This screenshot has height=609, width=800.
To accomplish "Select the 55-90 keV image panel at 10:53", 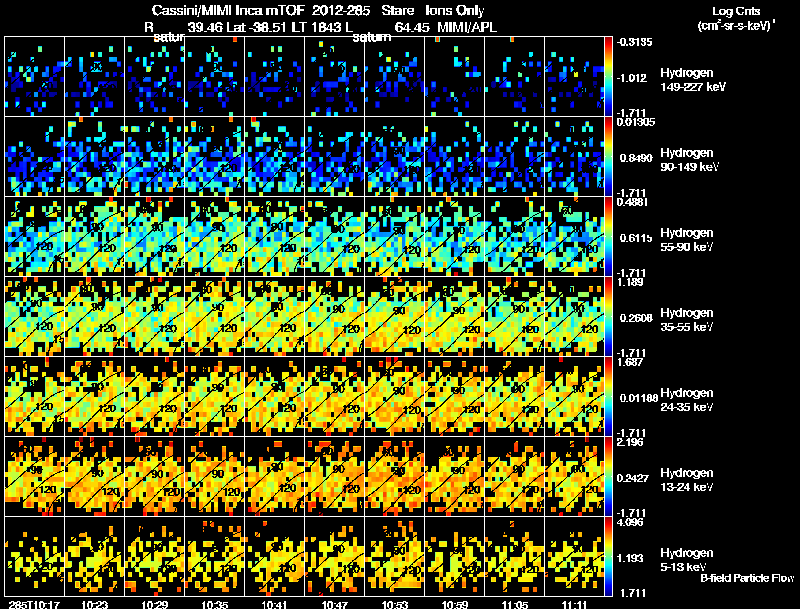I will (x=394, y=237).
